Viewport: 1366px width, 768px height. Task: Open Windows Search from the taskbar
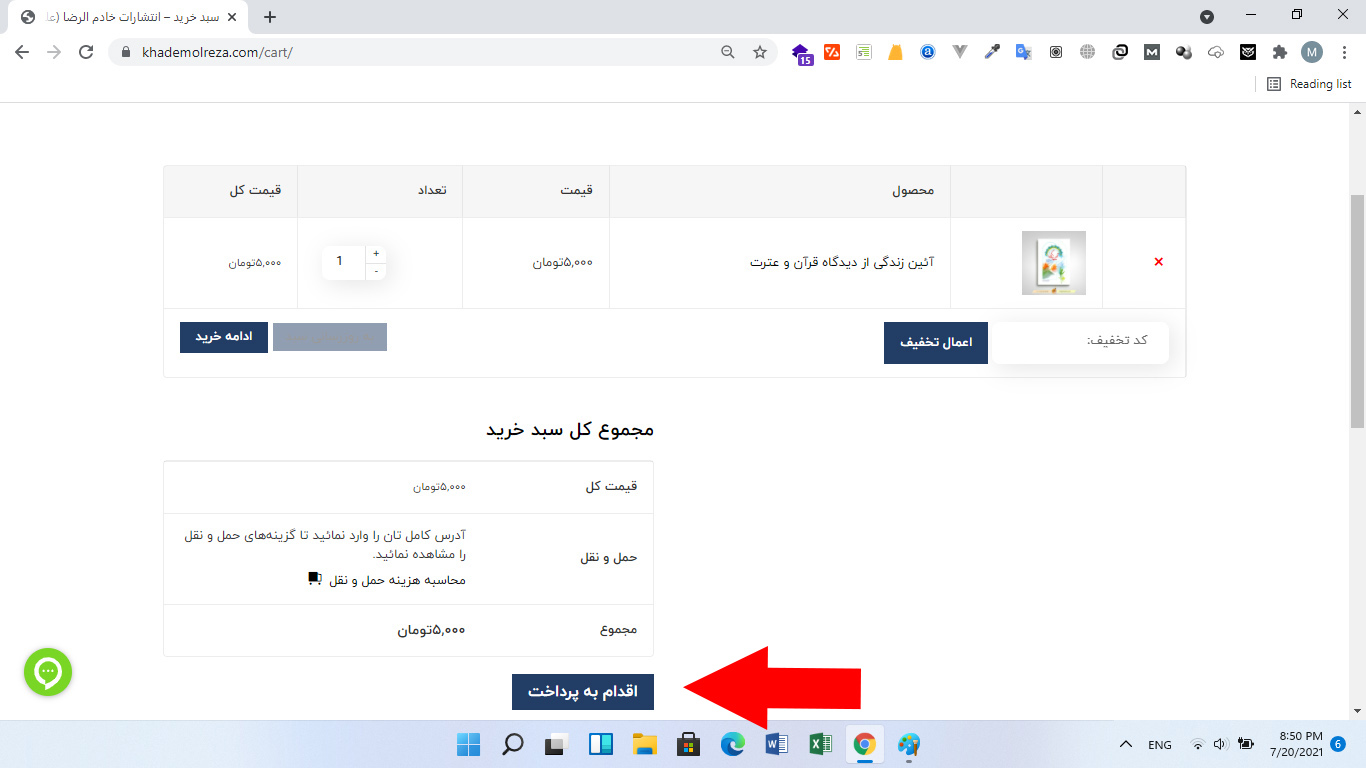point(512,744)
